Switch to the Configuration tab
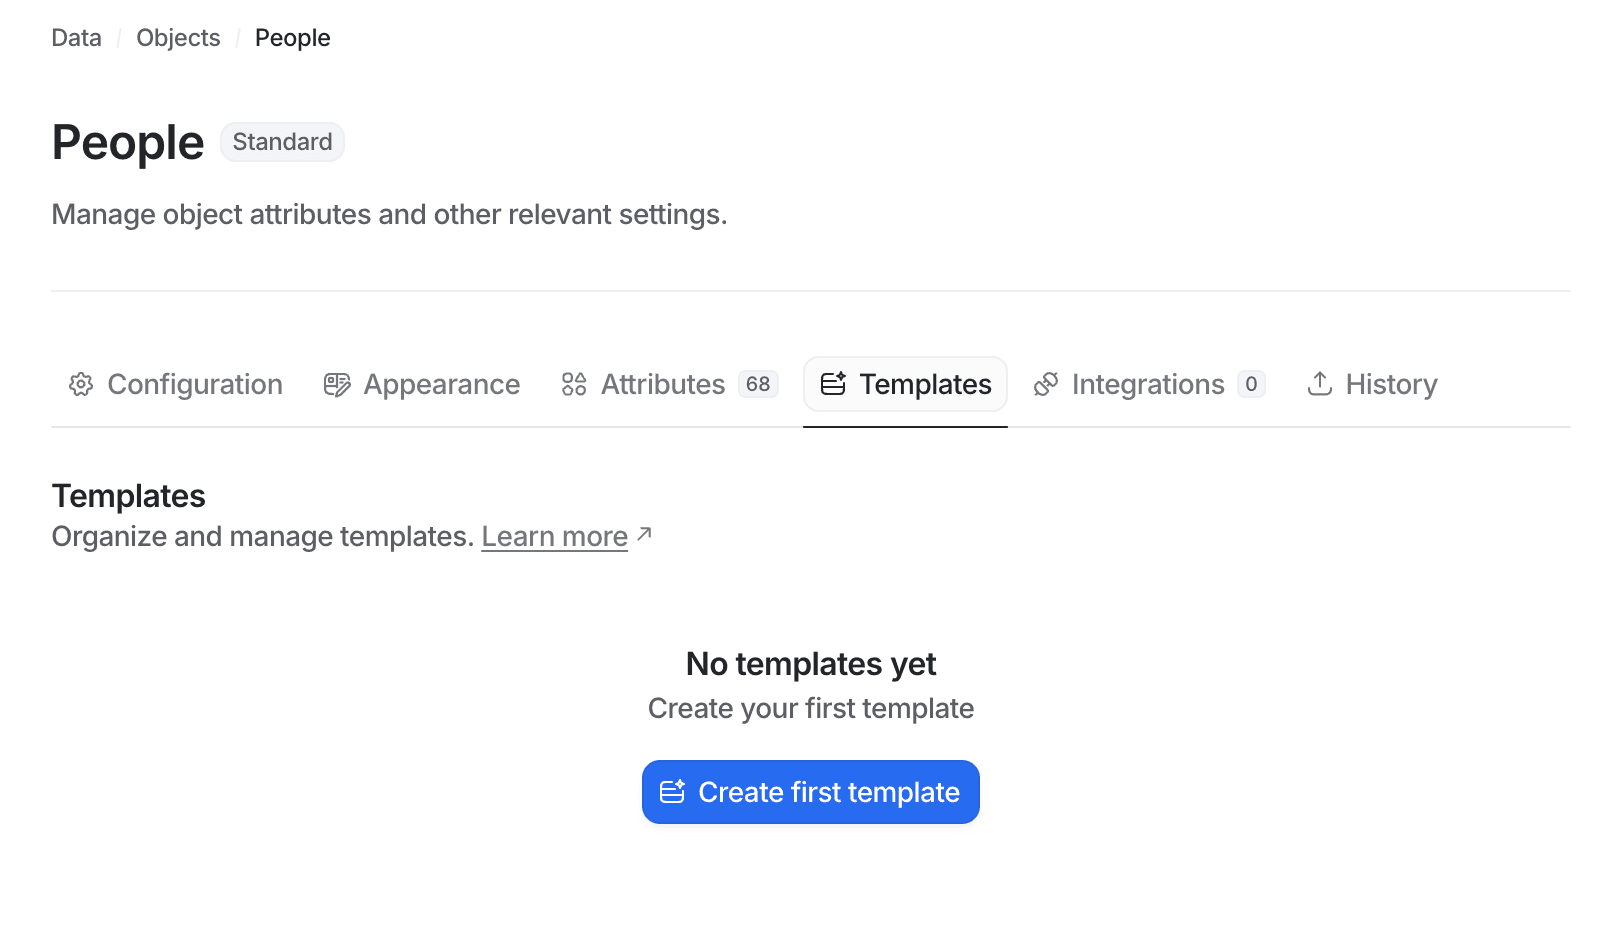Image resolution: width=1606 pixels, height=952 pixels. 194,384
